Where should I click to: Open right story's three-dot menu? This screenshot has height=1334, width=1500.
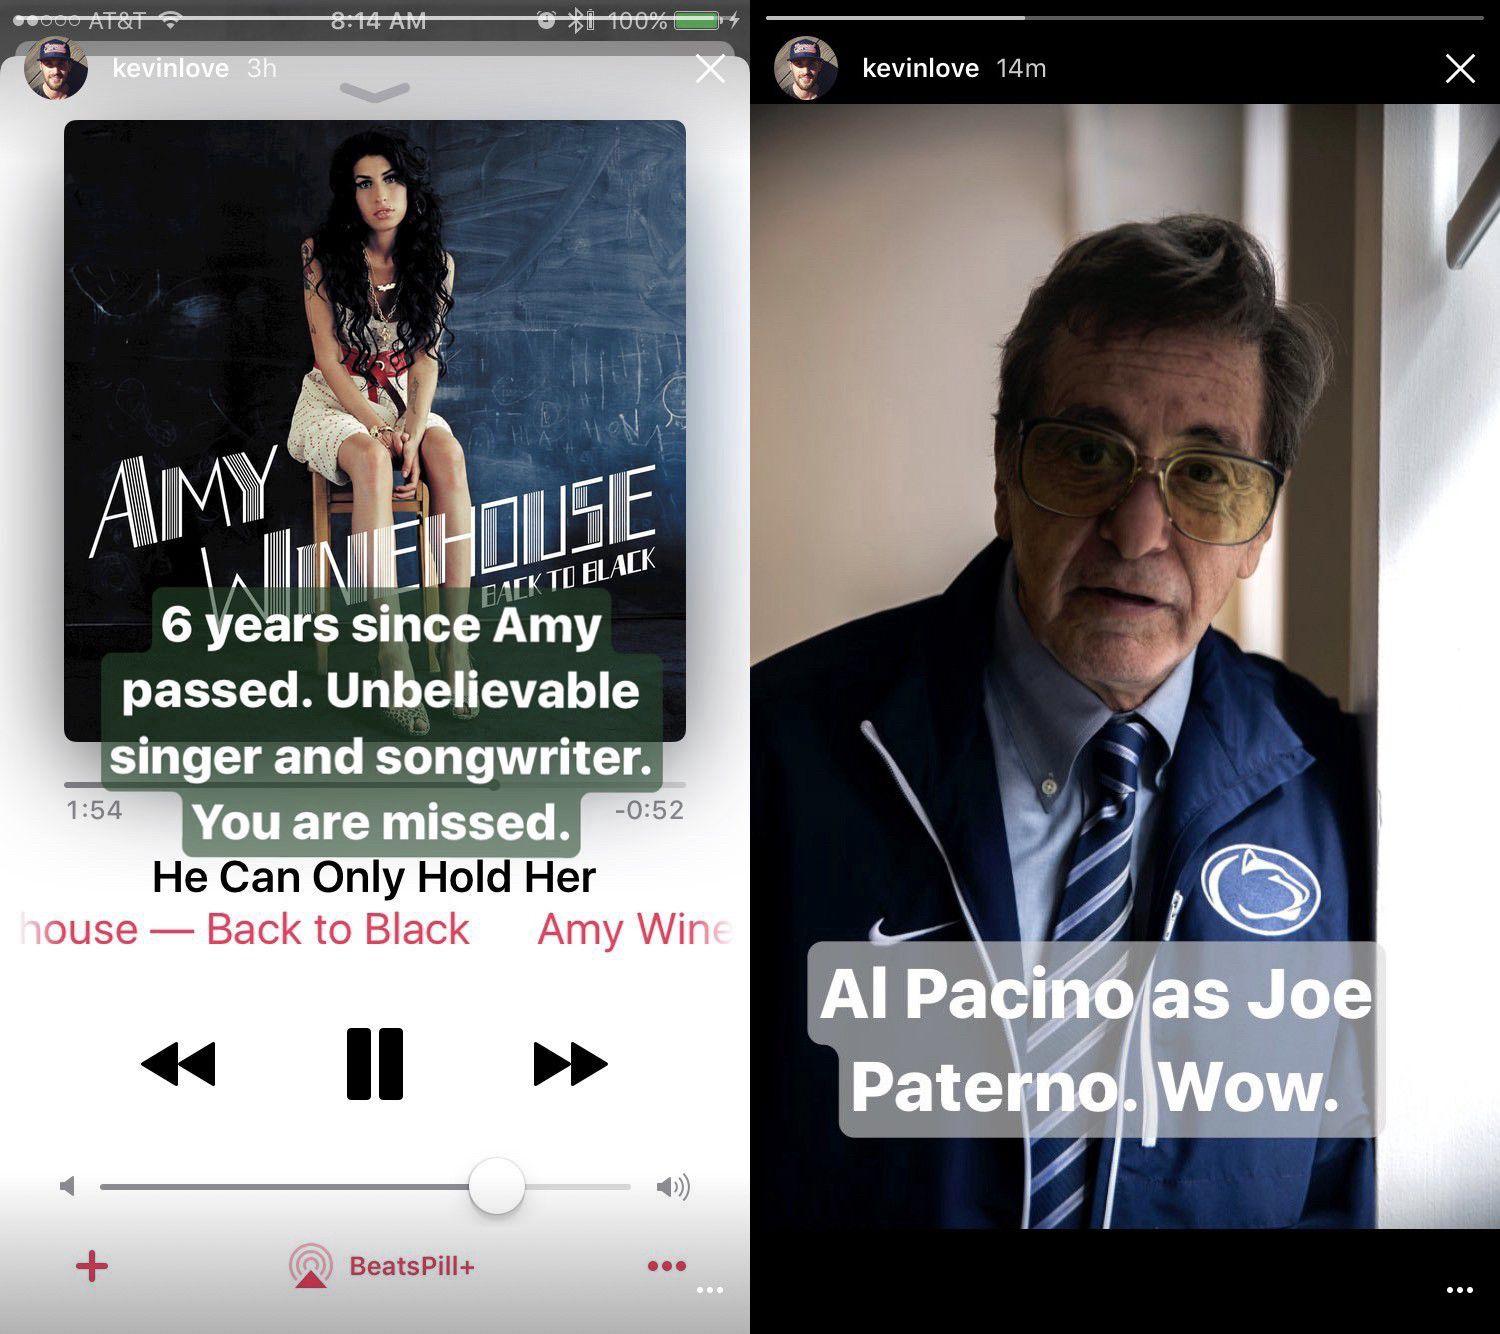point(1459,1290)
